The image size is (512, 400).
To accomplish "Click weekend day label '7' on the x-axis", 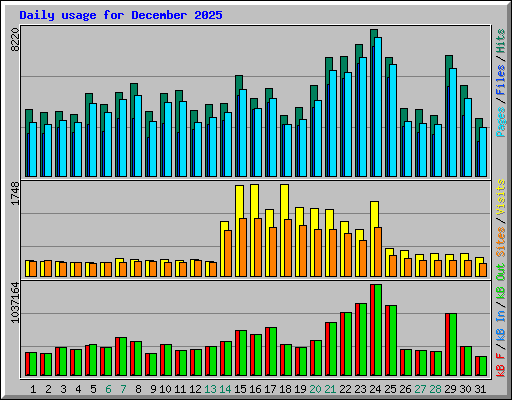I will pos(123,389).
